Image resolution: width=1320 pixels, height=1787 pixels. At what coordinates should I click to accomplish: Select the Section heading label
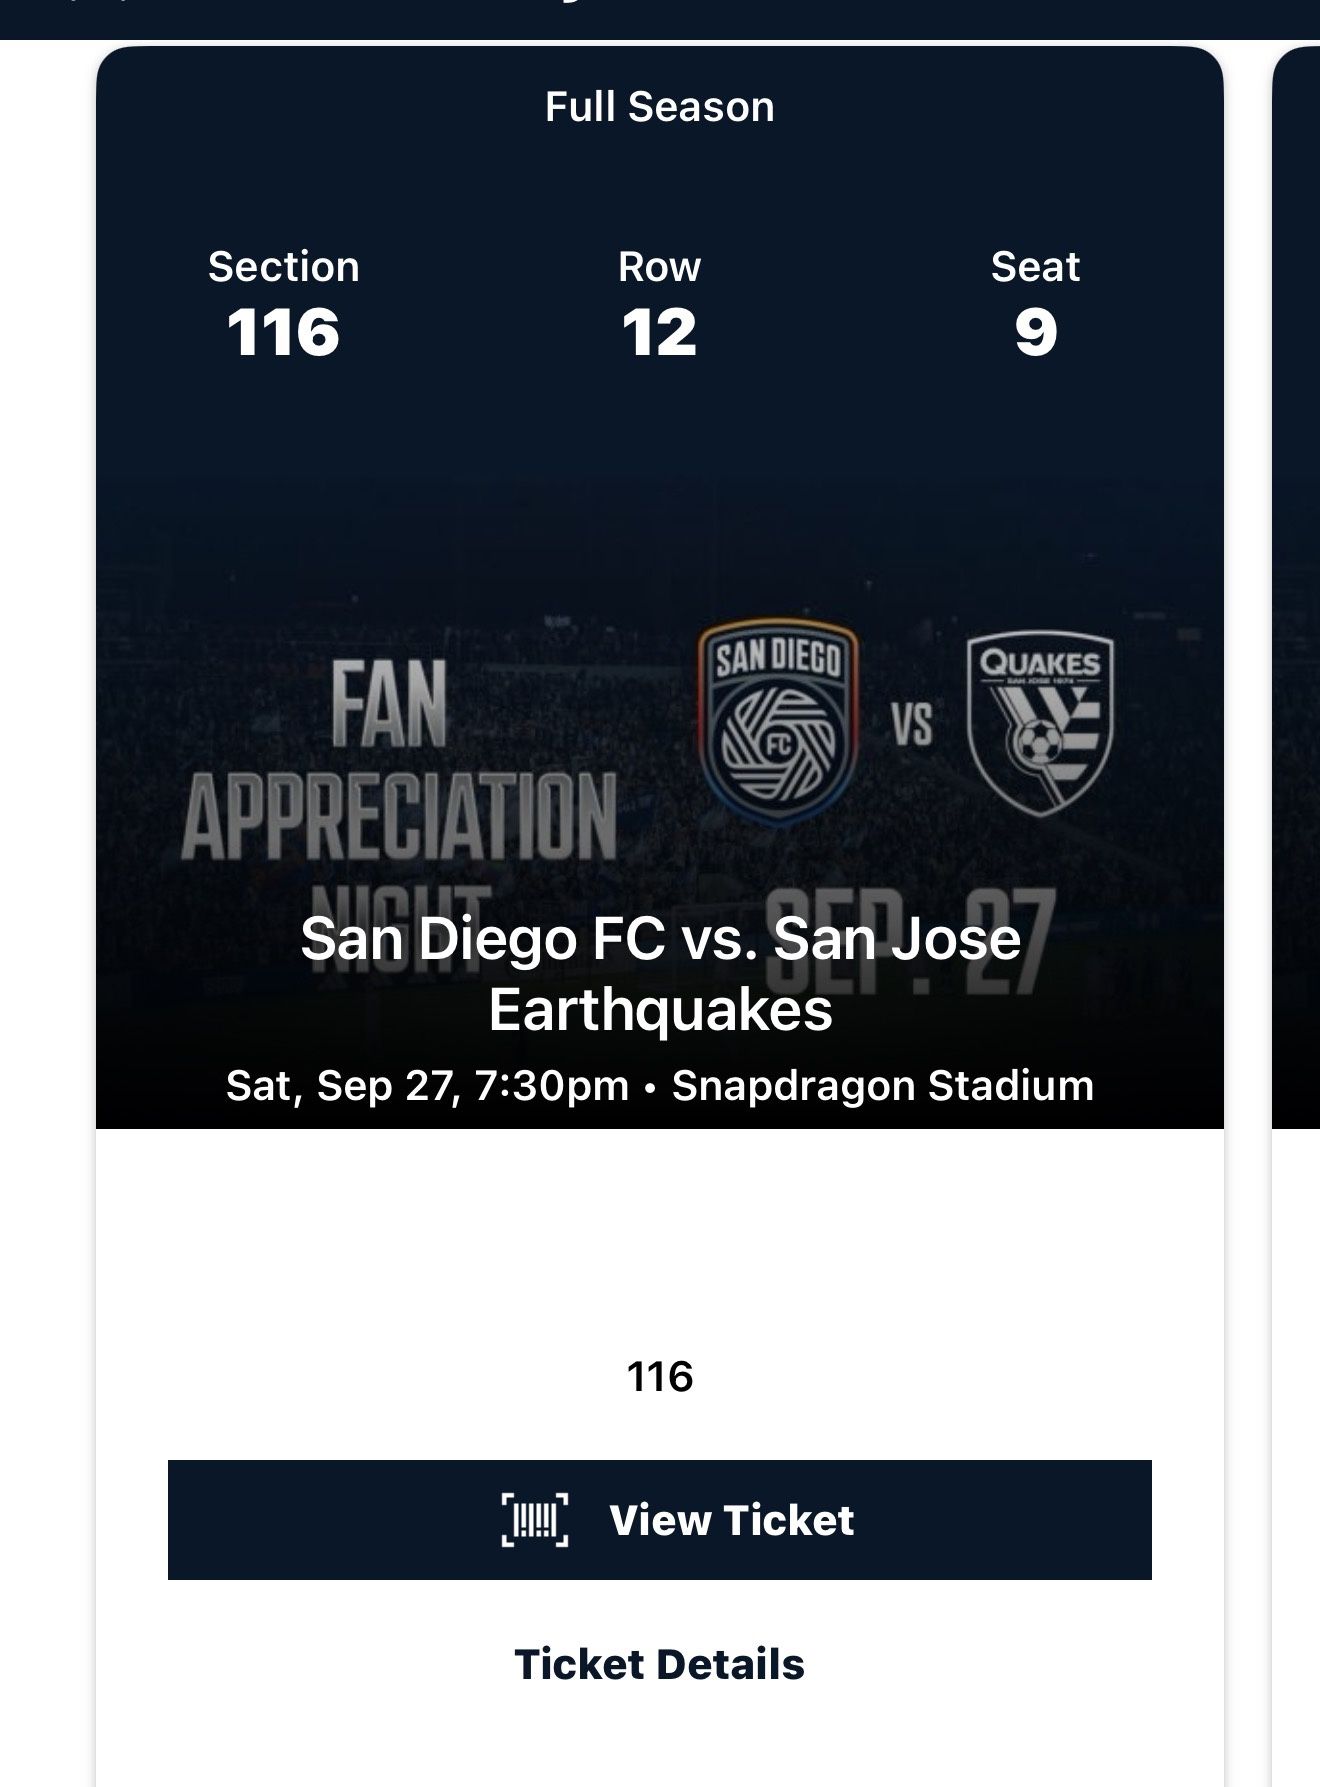coord(283,267)
